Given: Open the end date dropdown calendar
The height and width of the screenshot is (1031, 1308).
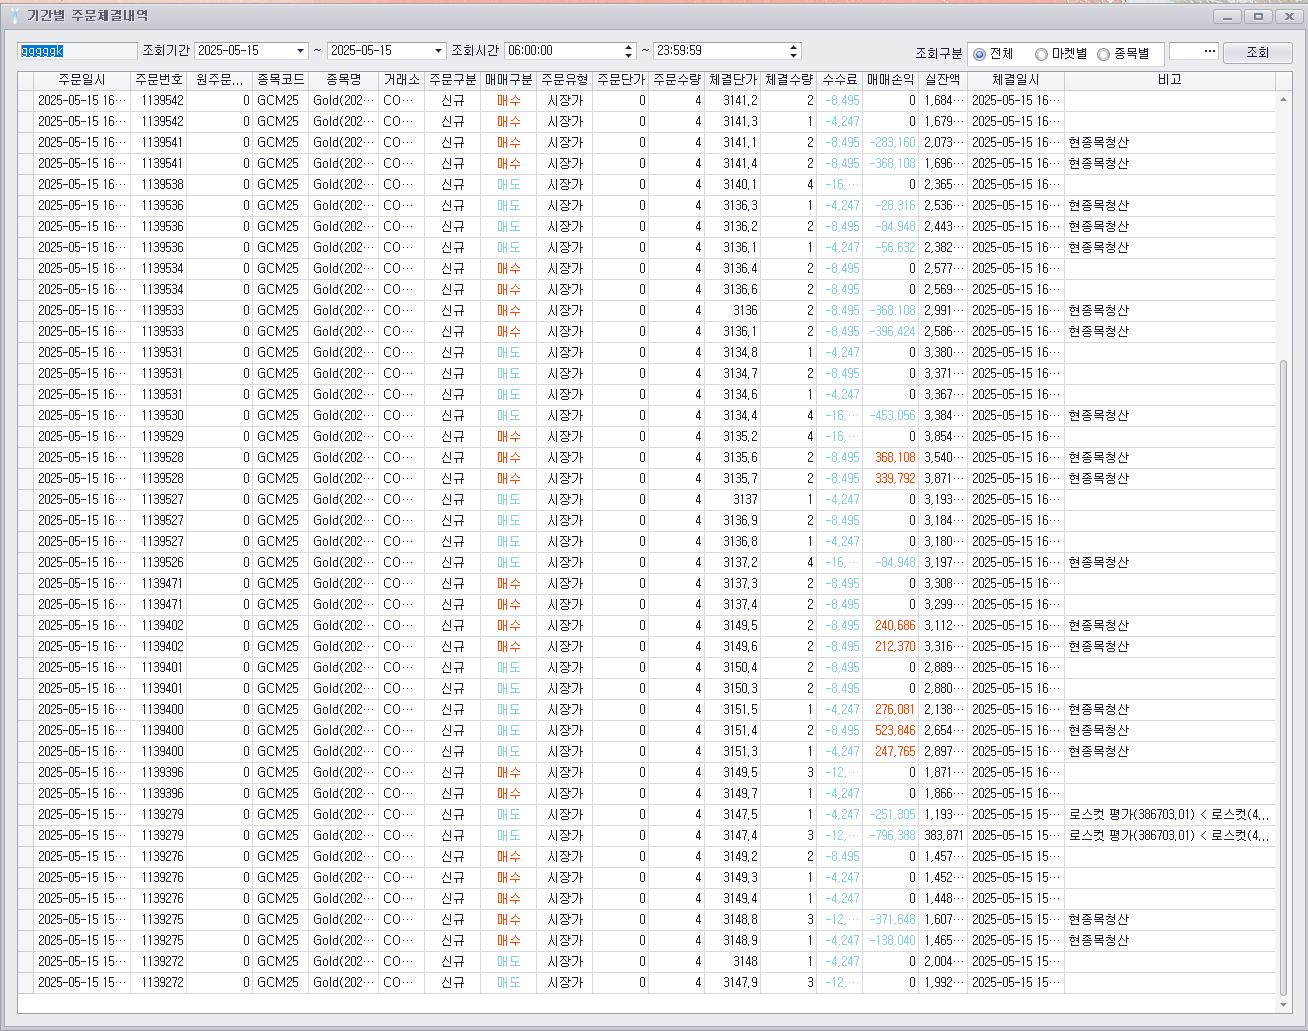Looking at the screenshot, I should [x=438, y=51].
